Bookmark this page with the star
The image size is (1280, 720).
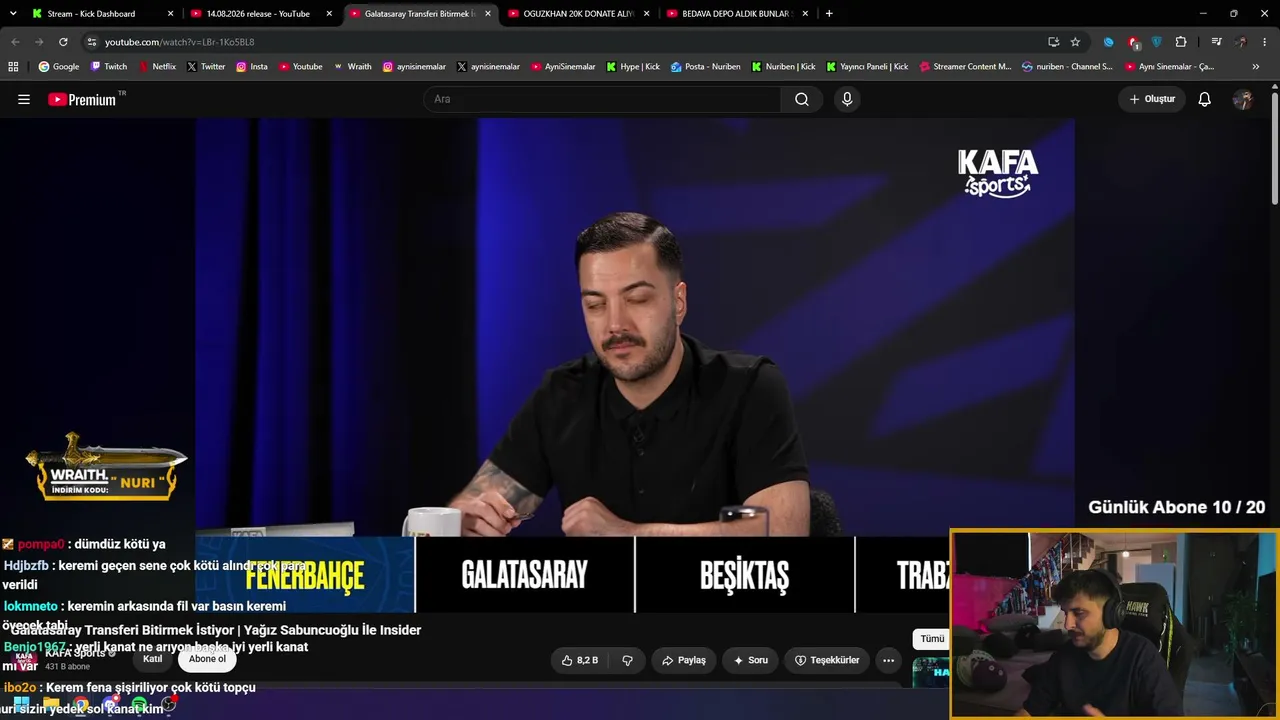[1075, 42]
